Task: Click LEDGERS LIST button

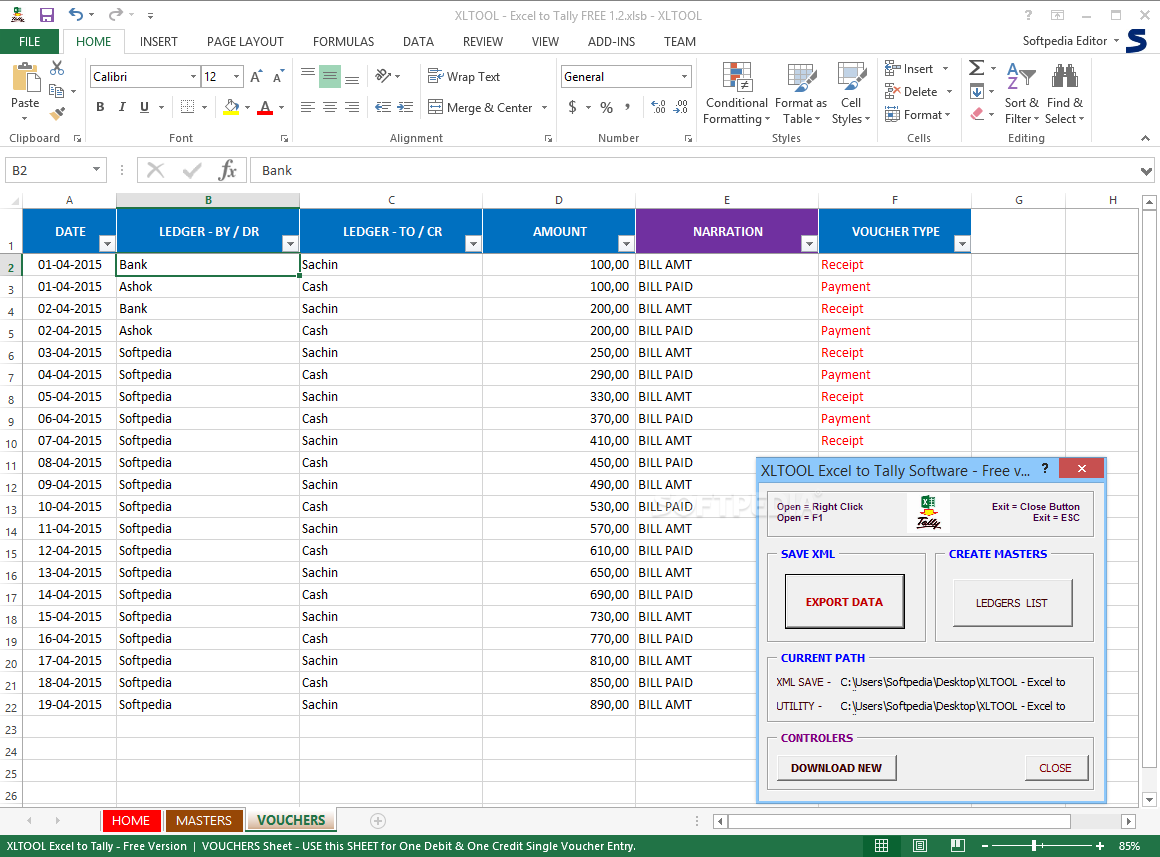Action: tap(1011, 602)
